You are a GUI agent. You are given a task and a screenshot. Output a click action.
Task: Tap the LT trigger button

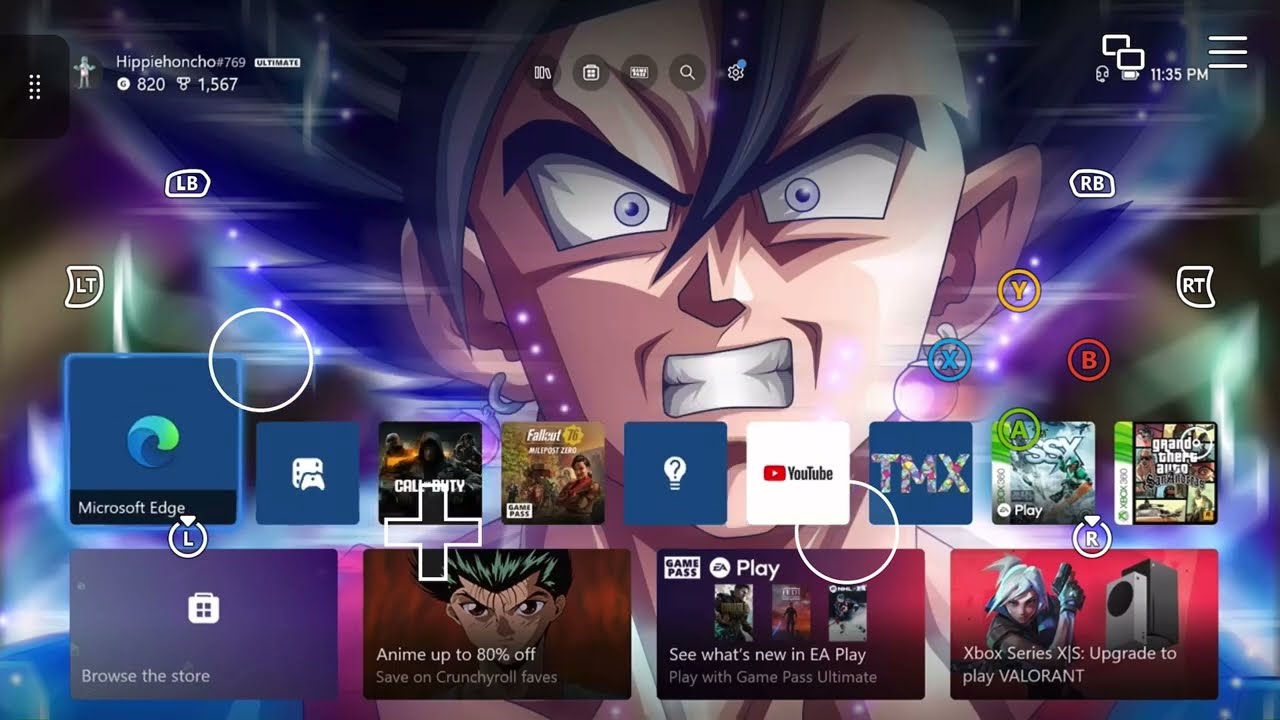coord(85,287)
